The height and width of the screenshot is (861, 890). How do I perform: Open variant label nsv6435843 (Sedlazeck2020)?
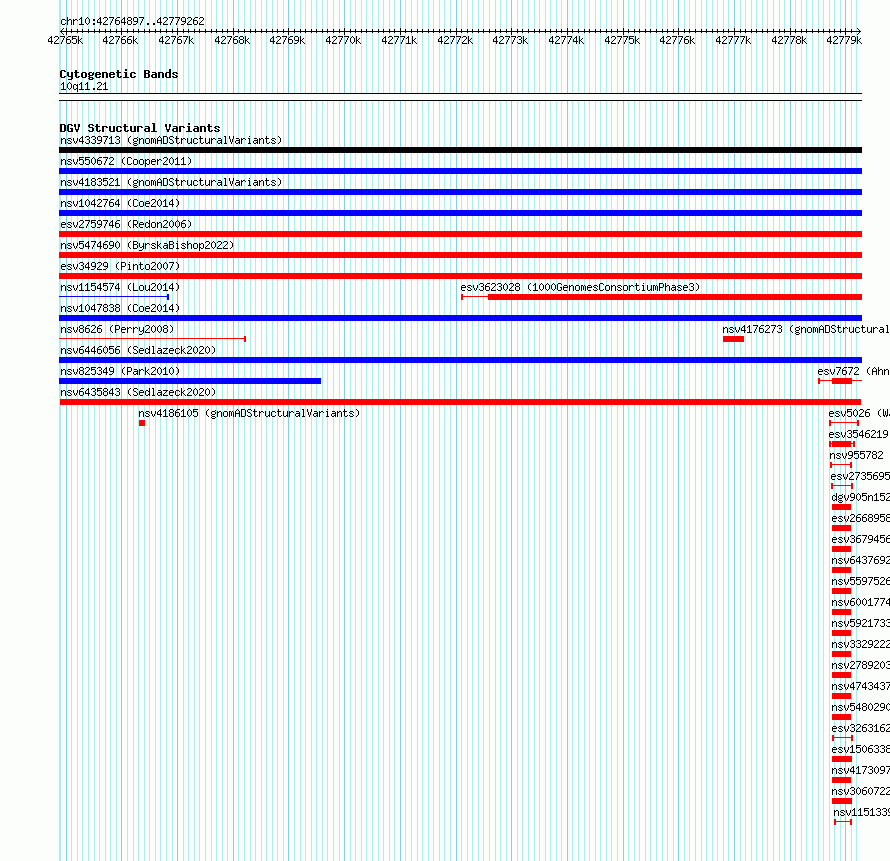click(x=138, y=392)
